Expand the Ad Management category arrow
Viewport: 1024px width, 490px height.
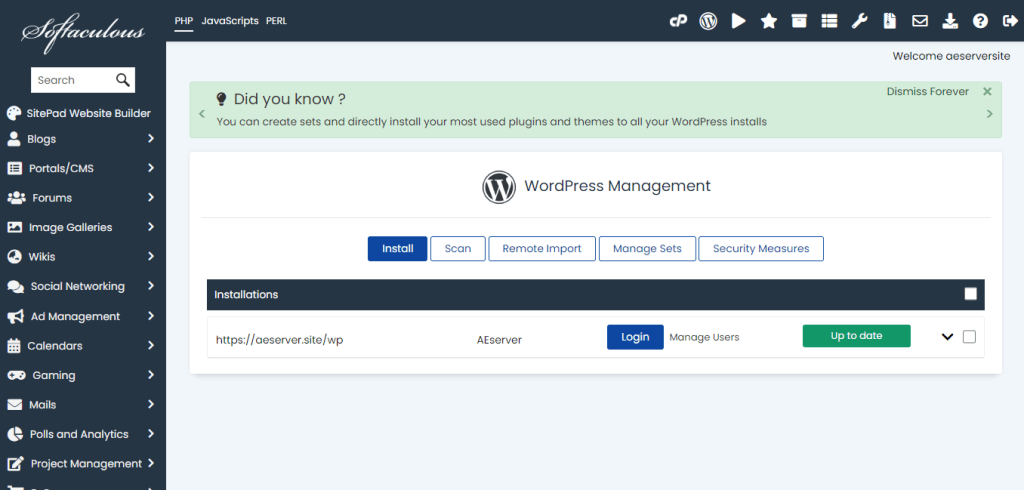click(x=151, y=316)
